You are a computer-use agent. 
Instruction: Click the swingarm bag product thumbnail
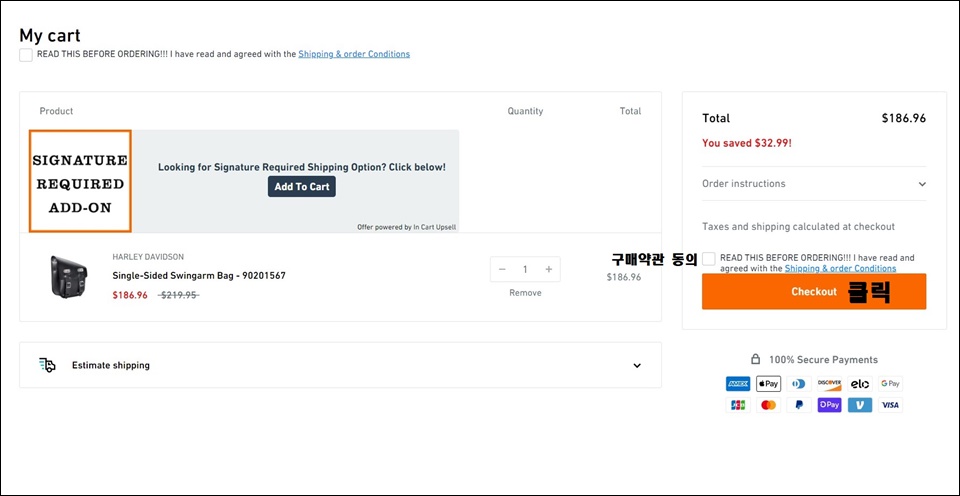click(x=69, y=277)
